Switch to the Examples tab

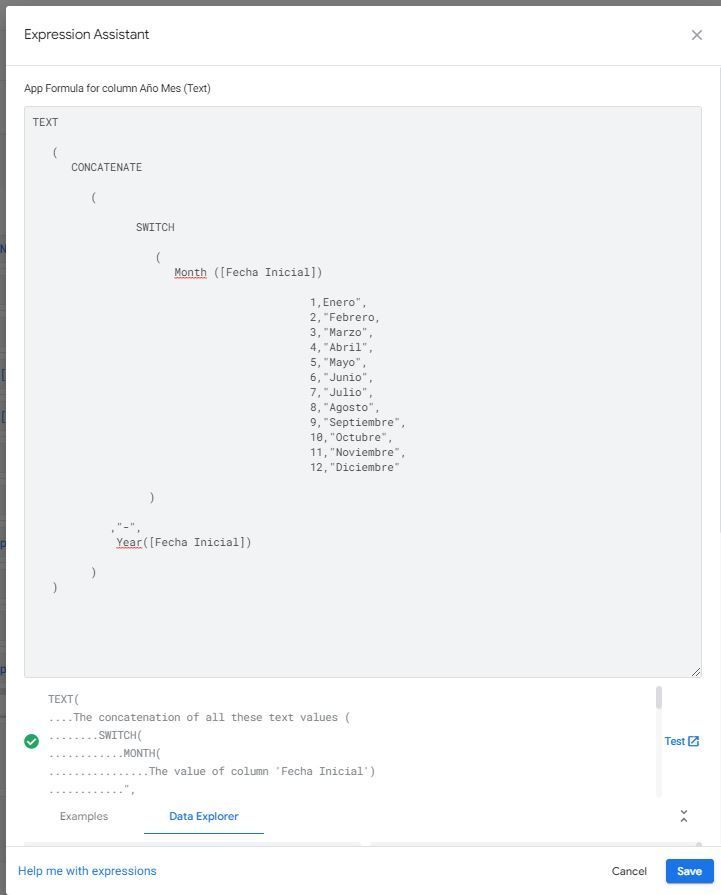tap(84, 816)
